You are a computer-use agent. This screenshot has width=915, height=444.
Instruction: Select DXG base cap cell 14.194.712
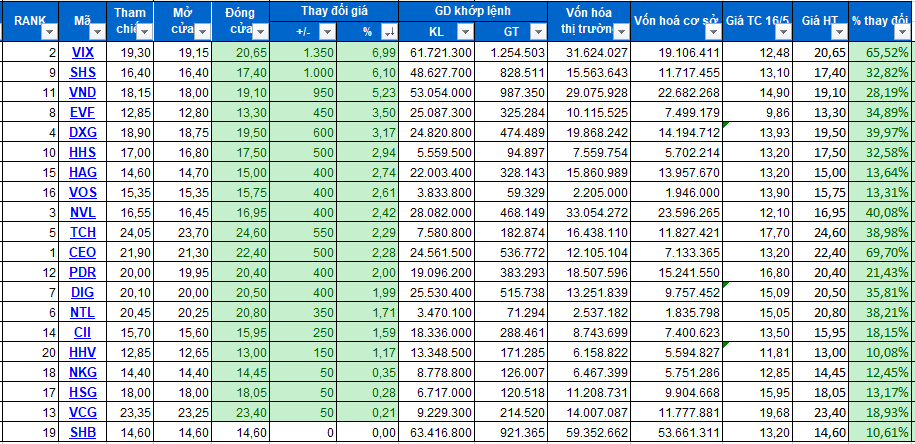pyautogui.click(x=677, y=132)
